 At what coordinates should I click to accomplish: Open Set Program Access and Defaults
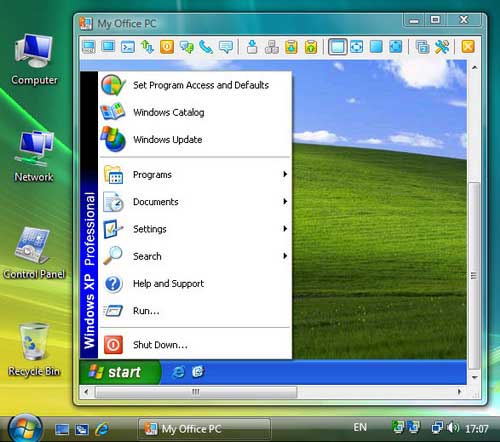(195, 85)
